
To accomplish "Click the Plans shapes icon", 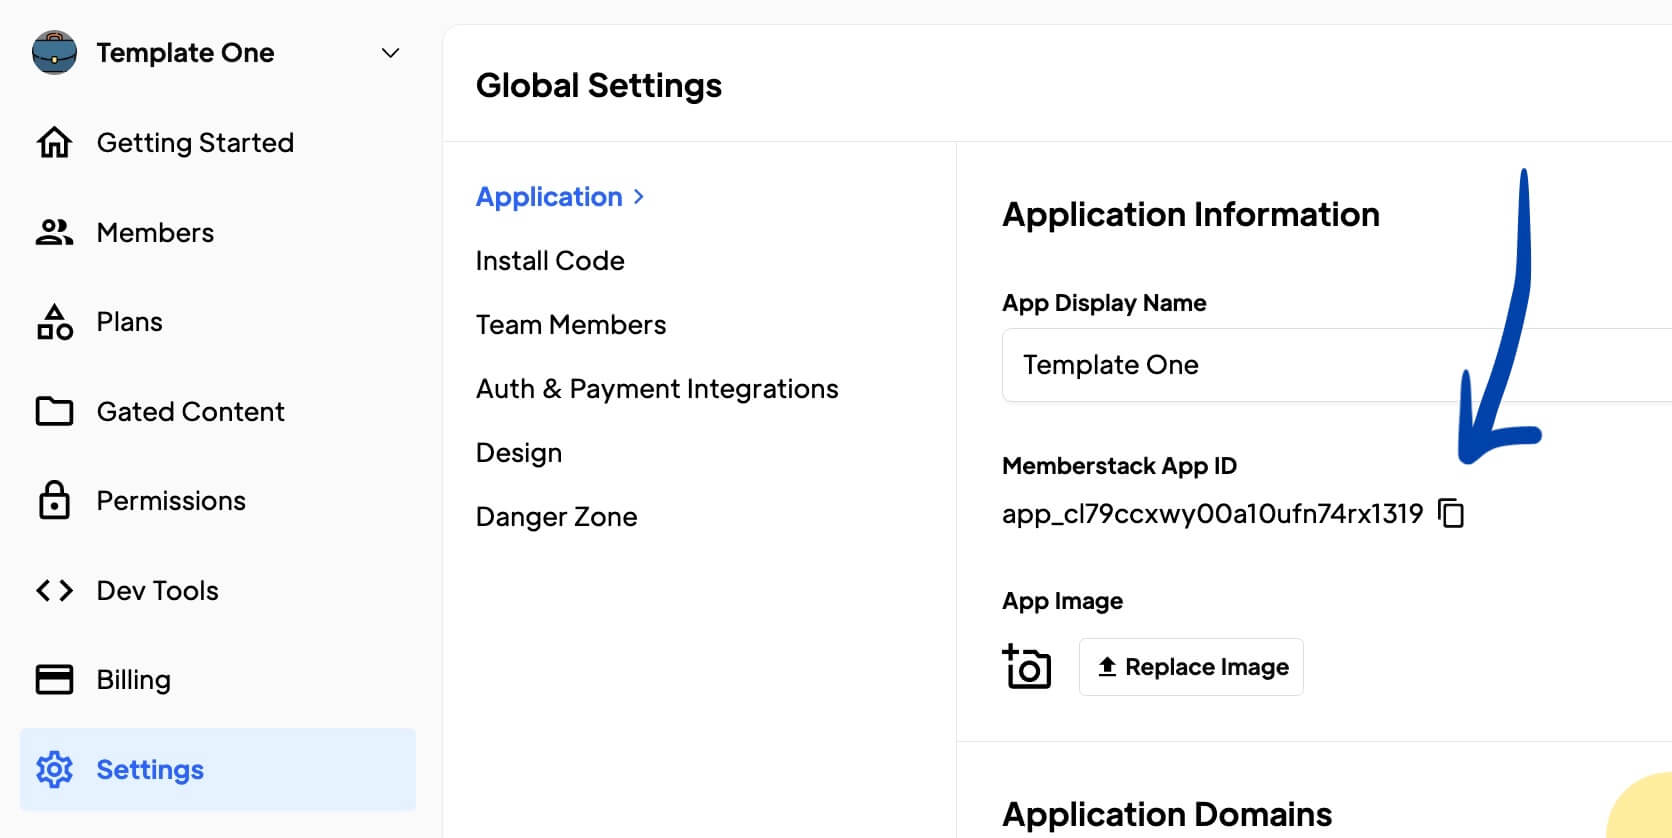I will (54, 322).
